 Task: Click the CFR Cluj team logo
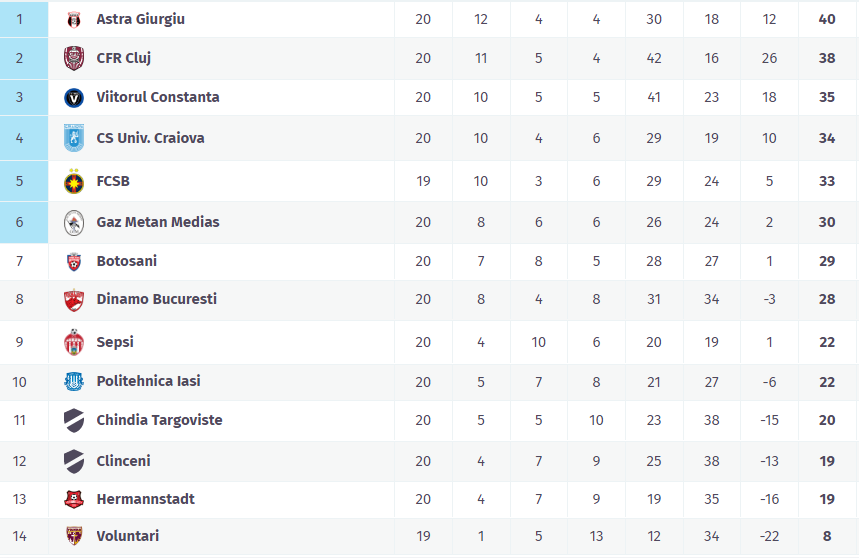pos(73,58)
